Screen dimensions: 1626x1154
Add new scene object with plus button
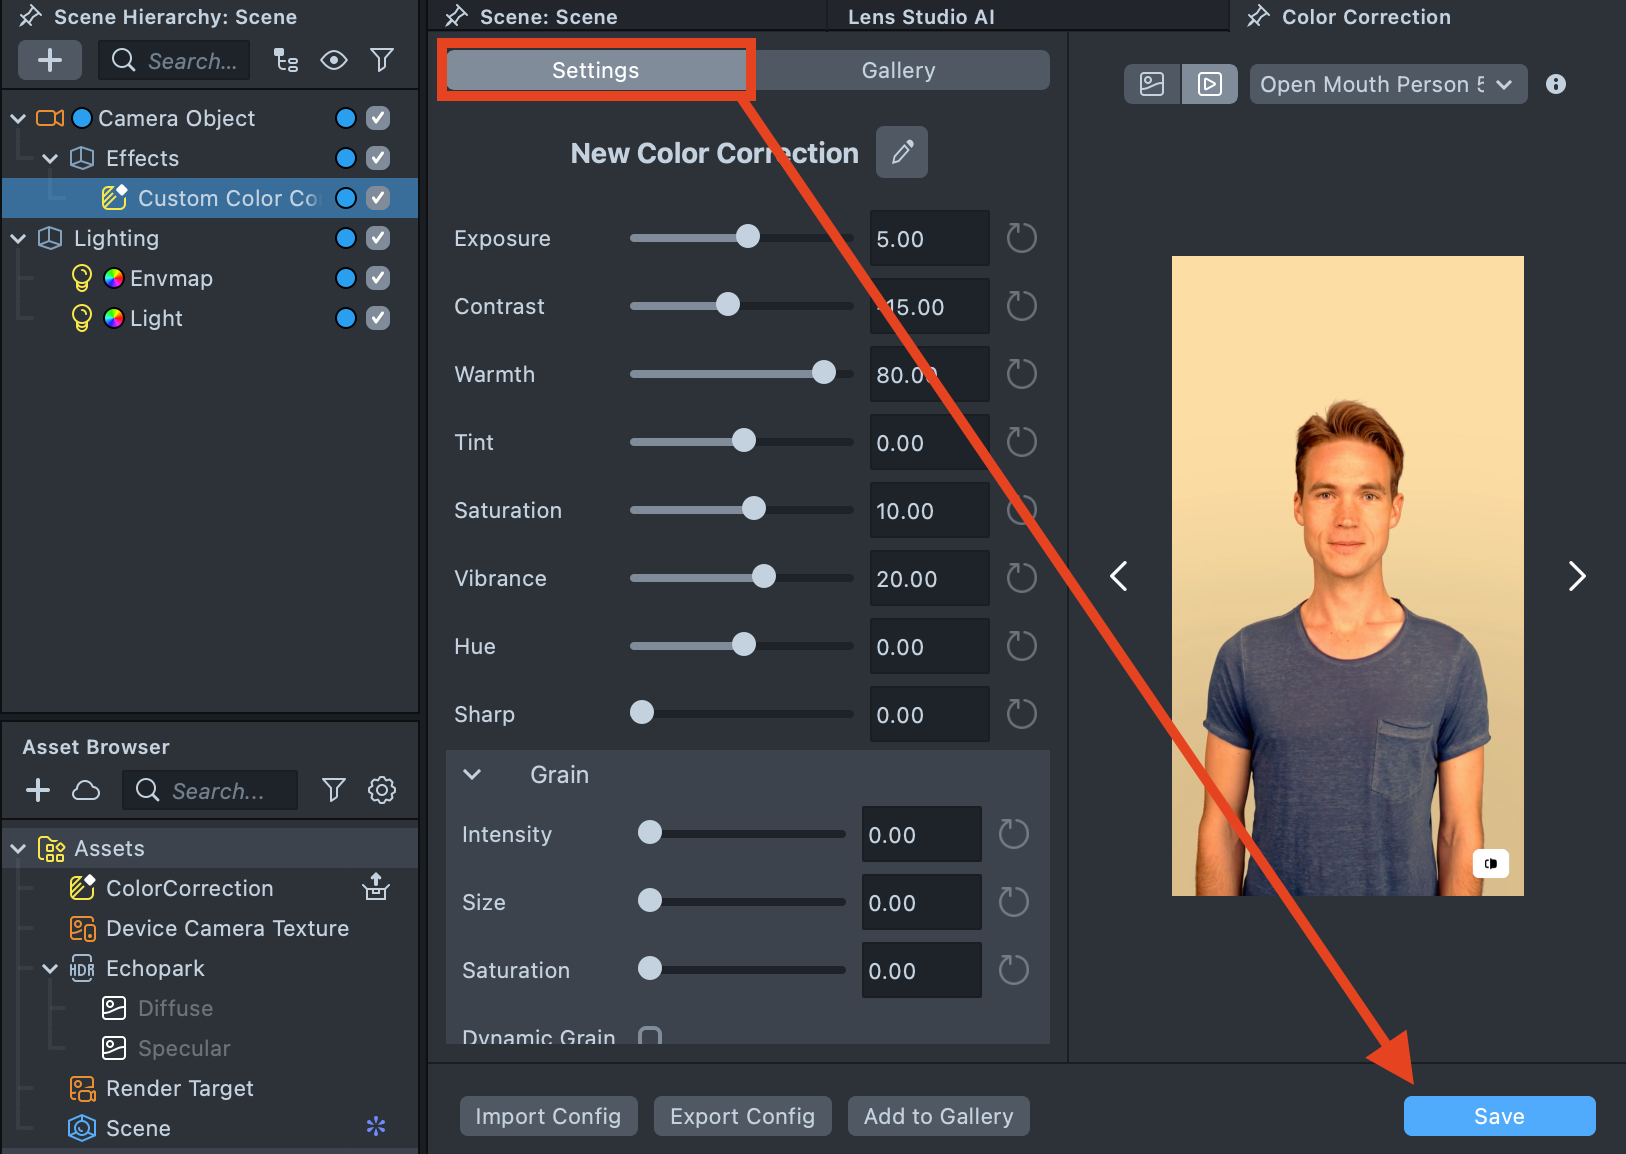tap(49, 60)
